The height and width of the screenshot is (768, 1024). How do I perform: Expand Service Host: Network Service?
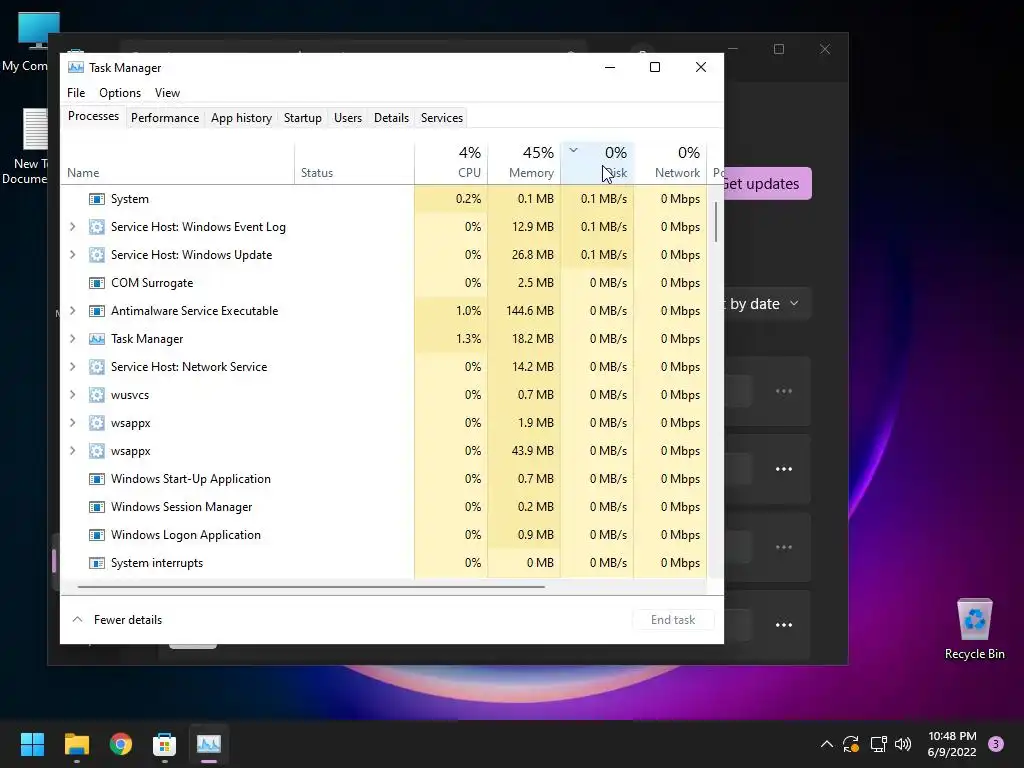(x=72, y=367)
